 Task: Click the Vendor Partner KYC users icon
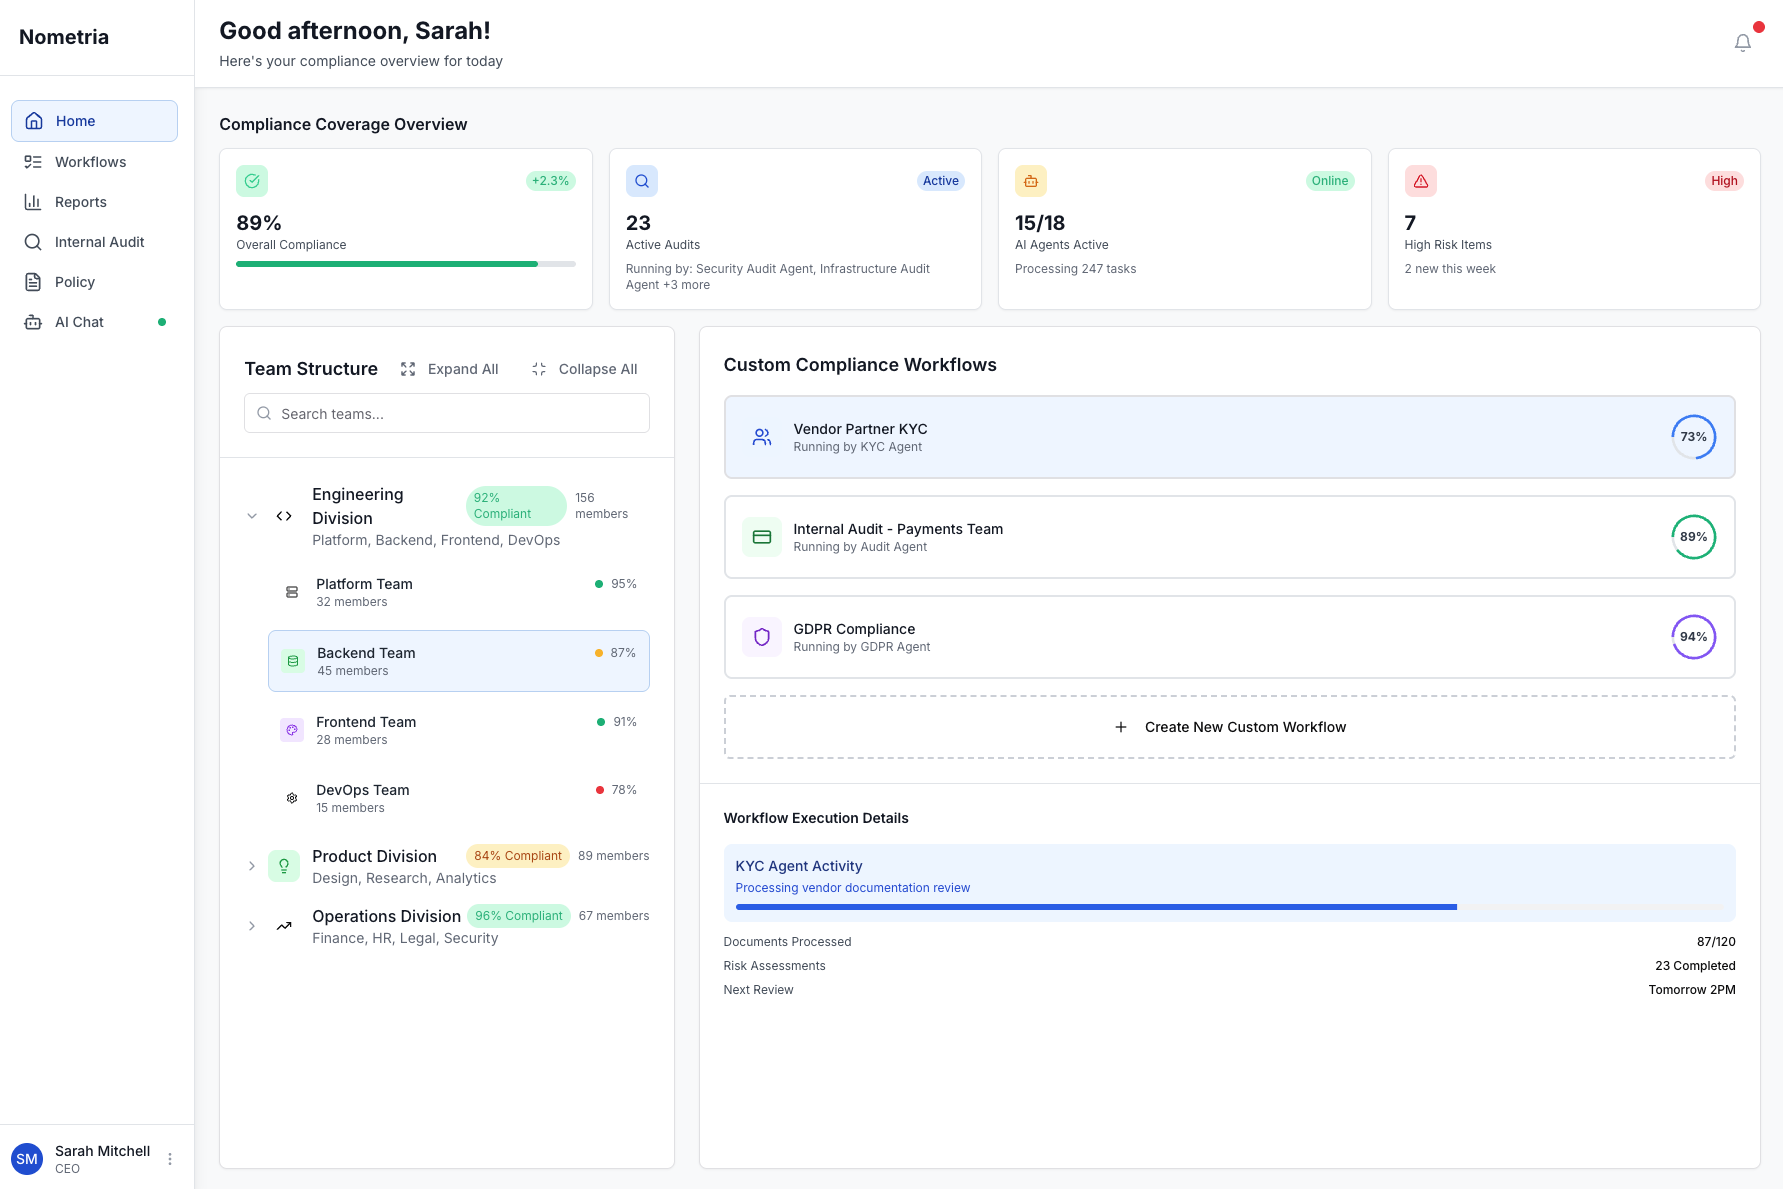762,437
